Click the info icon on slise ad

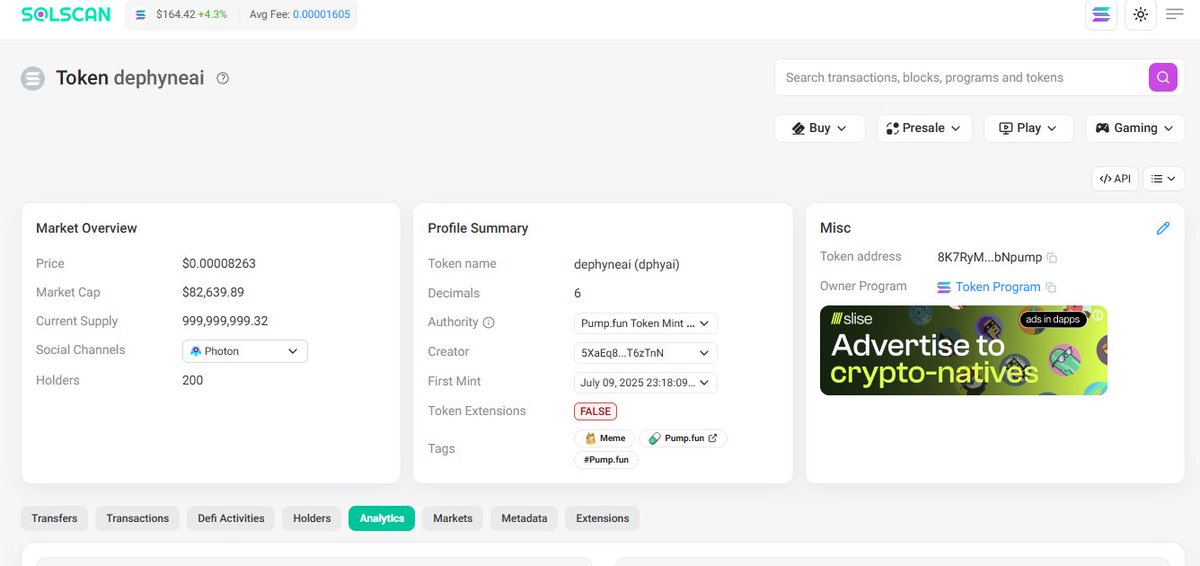pyautogui.click(x=1097, y=315)
